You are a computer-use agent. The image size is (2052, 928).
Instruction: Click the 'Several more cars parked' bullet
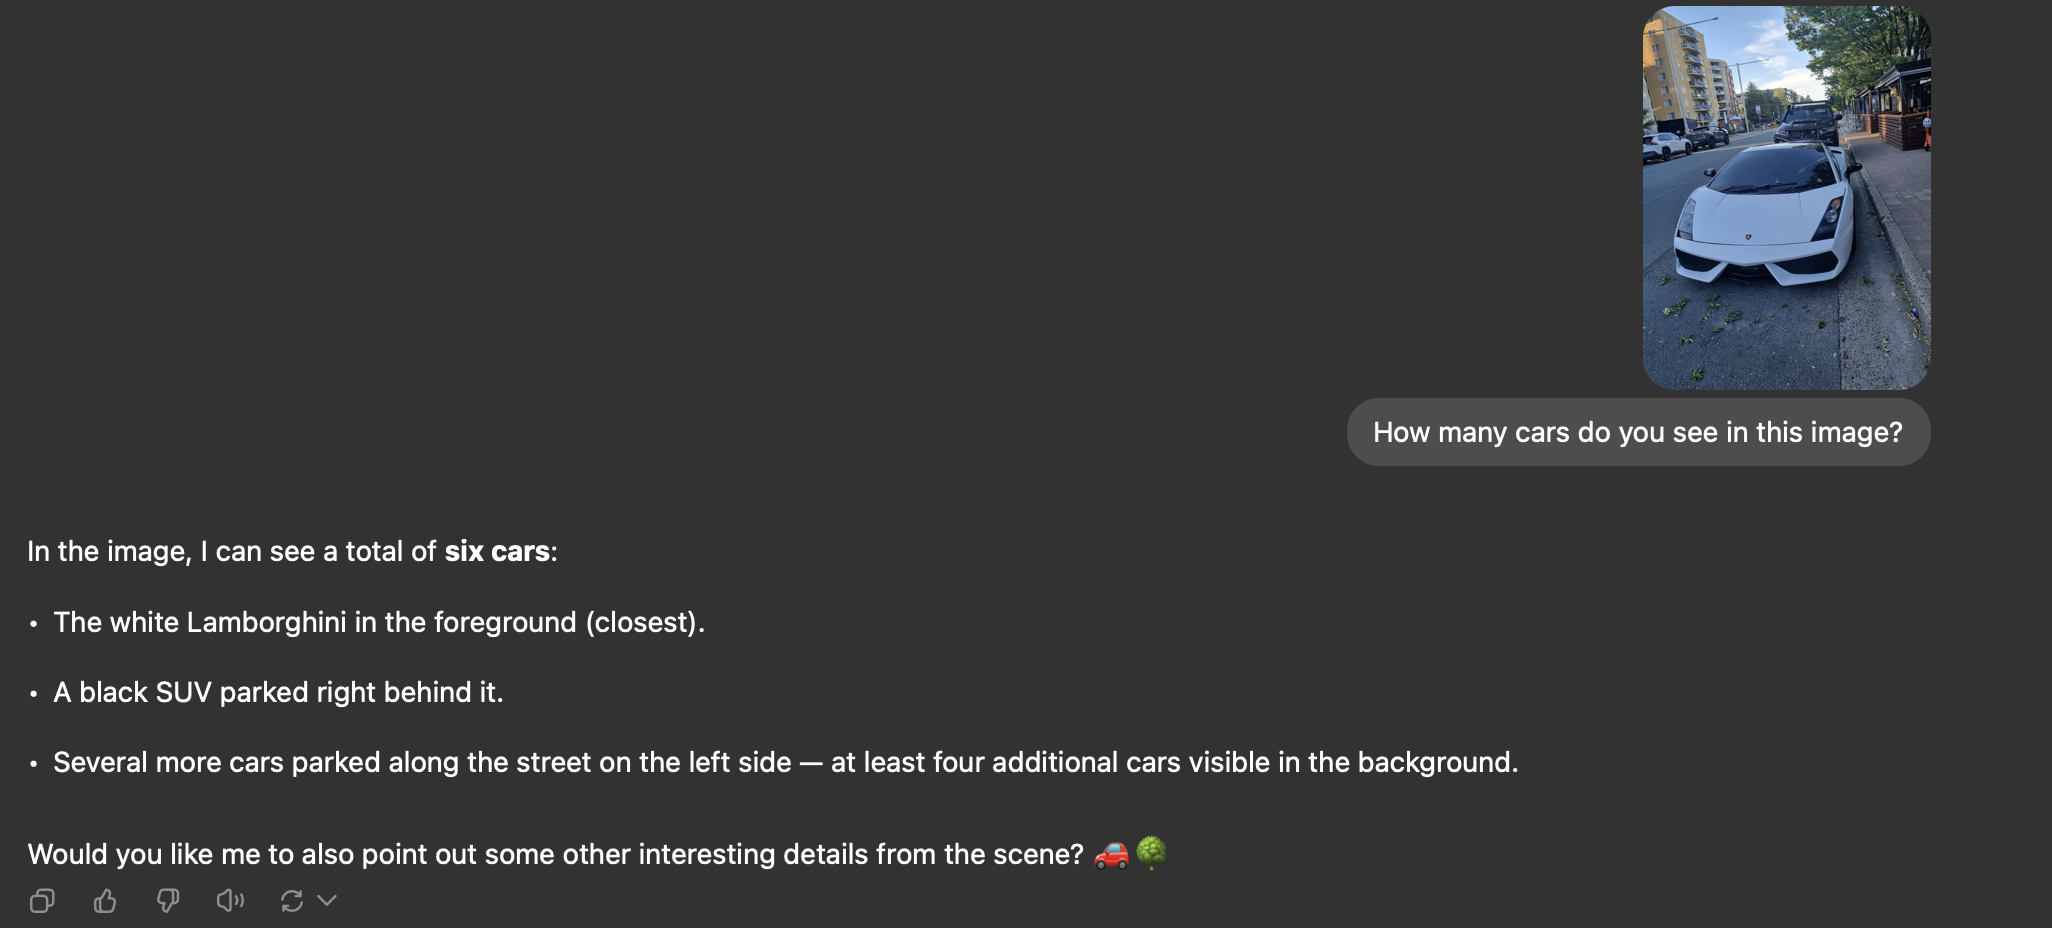785,762
